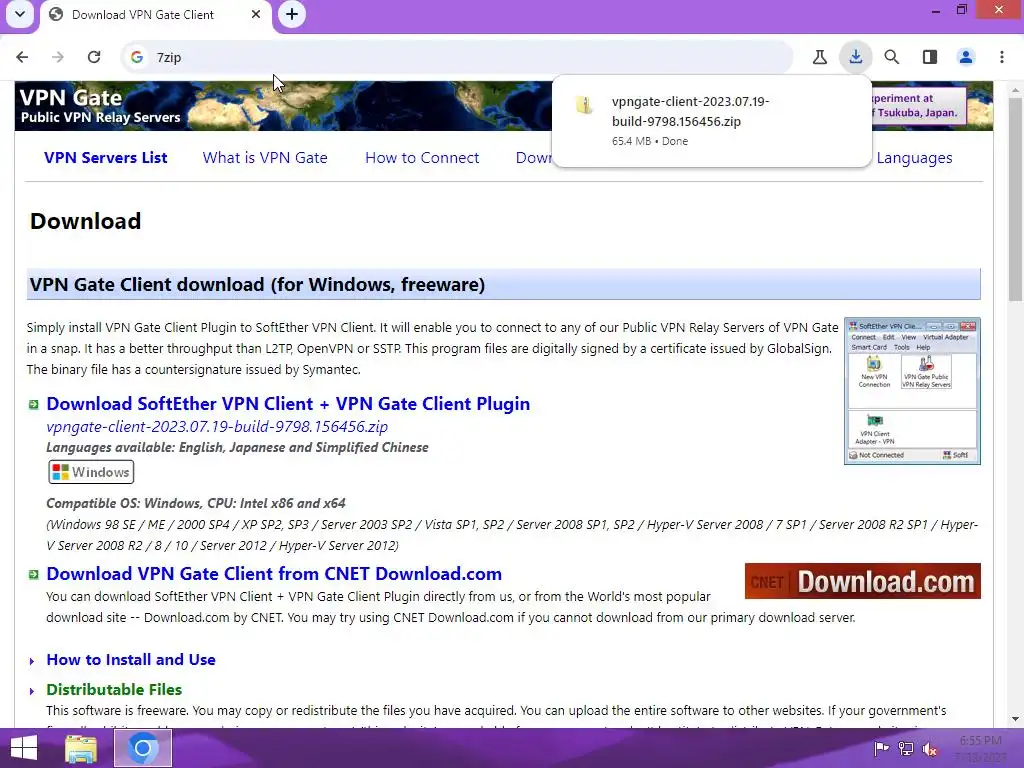Click the Google icon in address bar
Image resolution: width=1024 pixels, height=768 pixels.
point(136,57)
